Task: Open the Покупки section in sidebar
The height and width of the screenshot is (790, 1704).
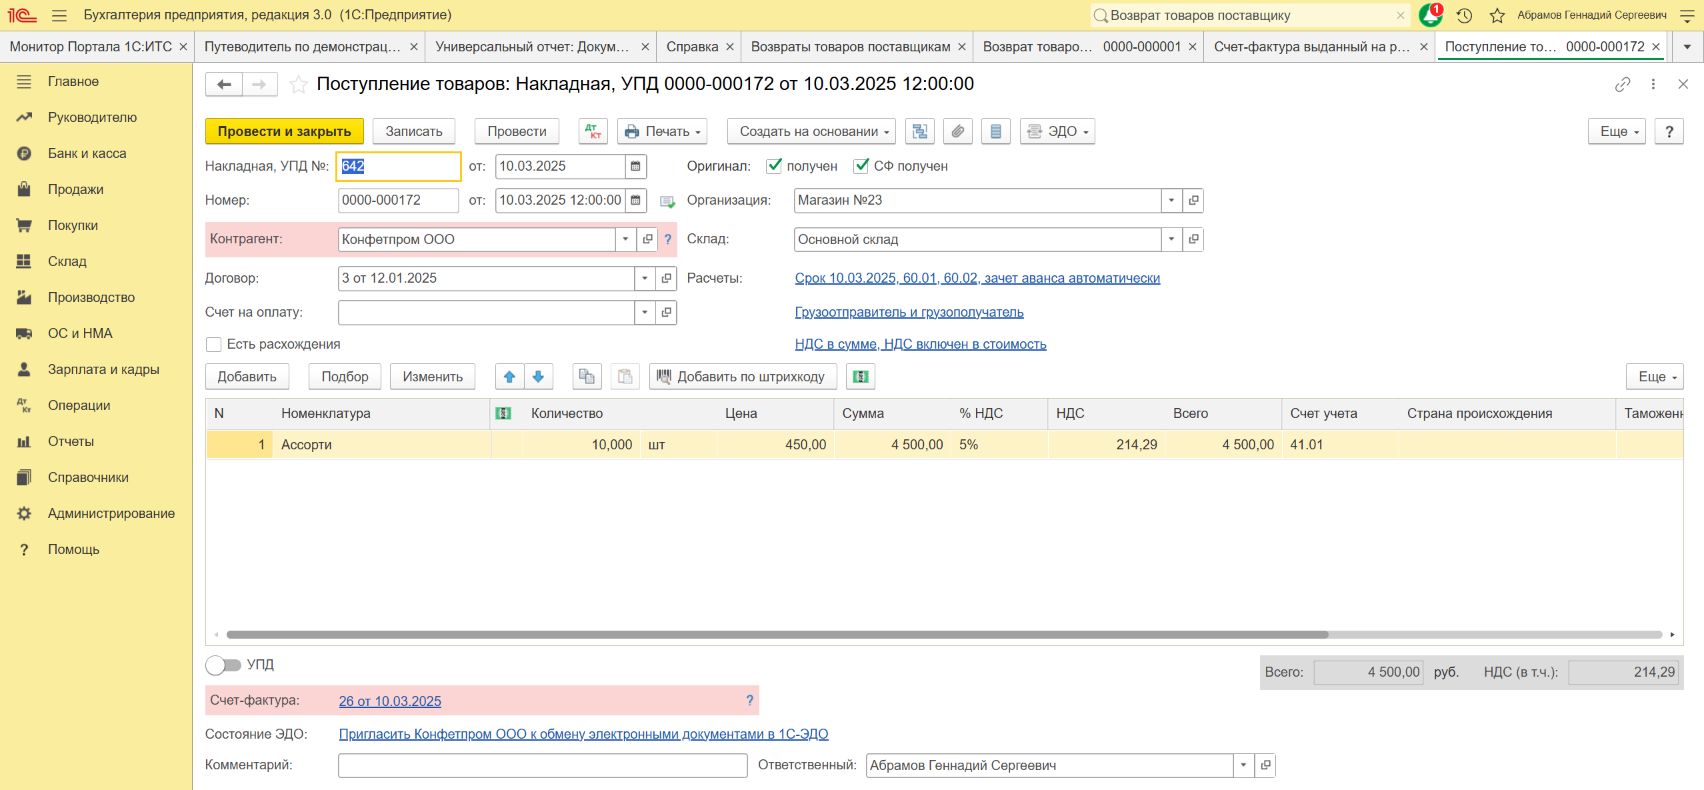Action: point(73,226)
